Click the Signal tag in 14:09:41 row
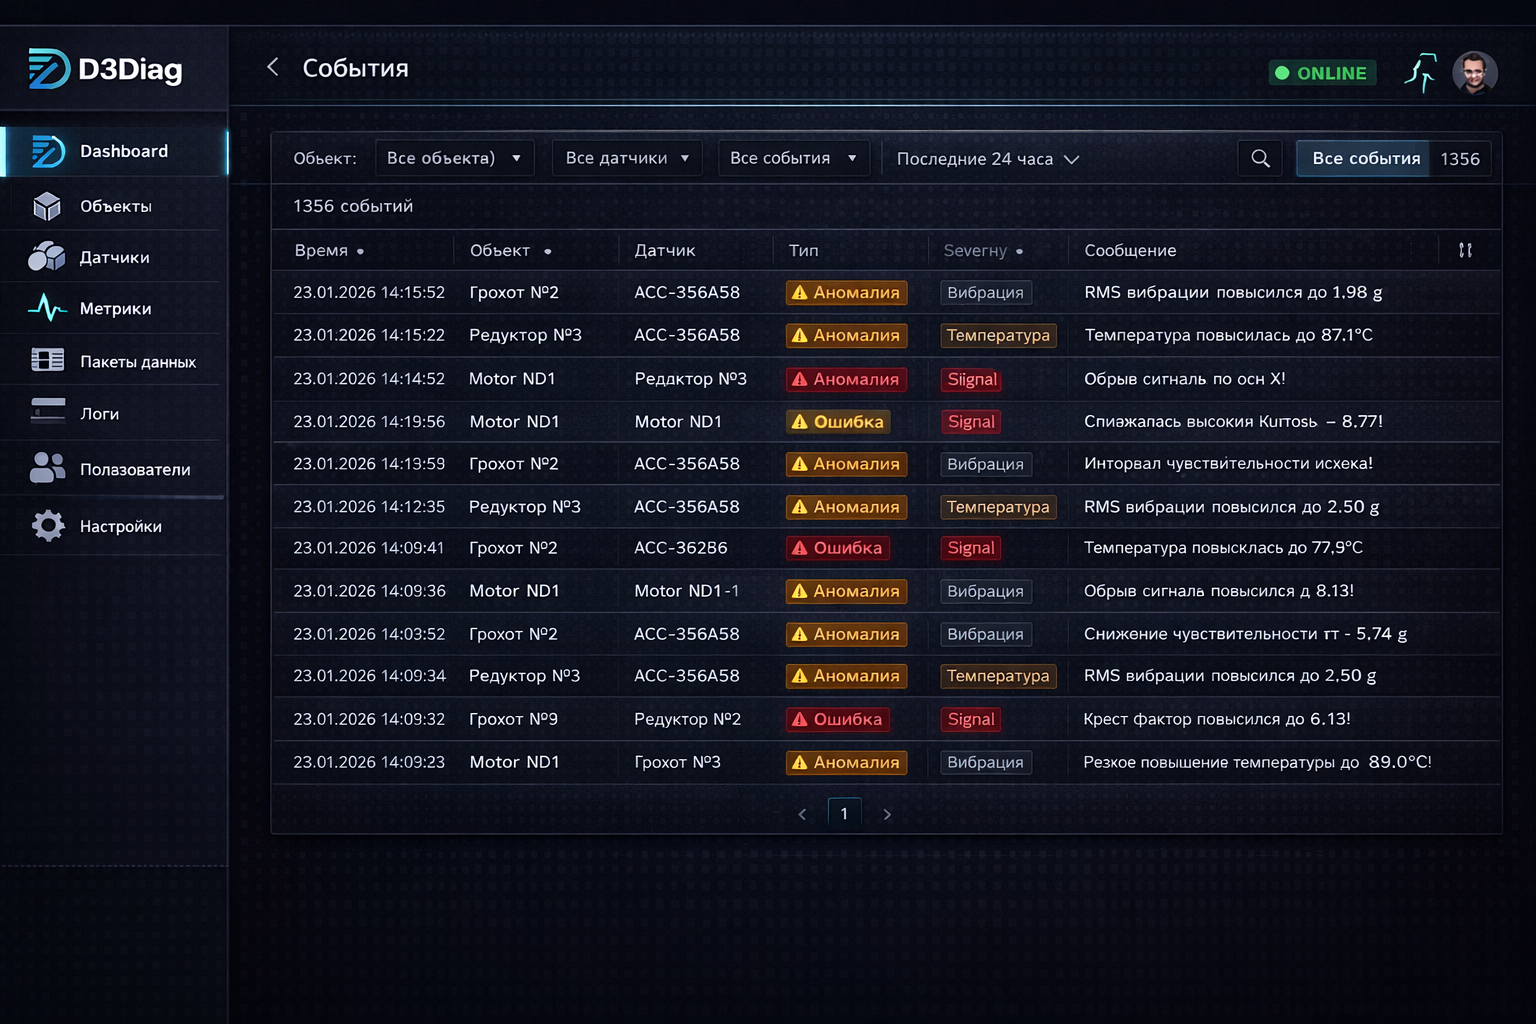The height and width of the screenshot is (1024, 1536). [971, 548]
